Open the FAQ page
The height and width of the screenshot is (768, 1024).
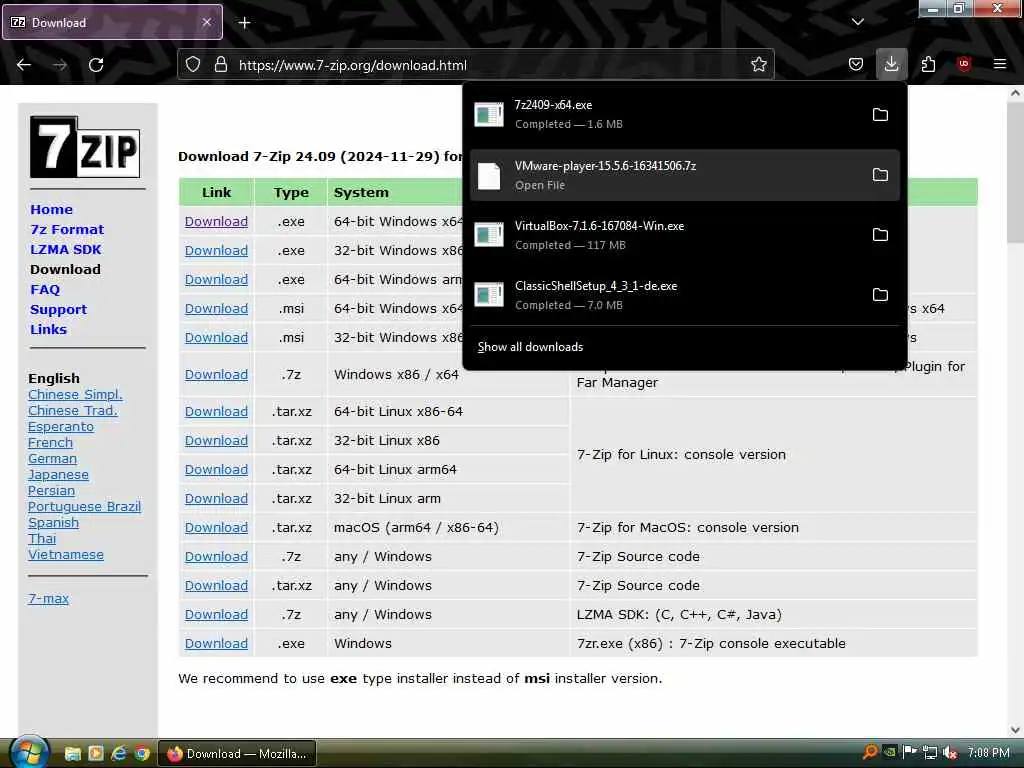point(44,289)
